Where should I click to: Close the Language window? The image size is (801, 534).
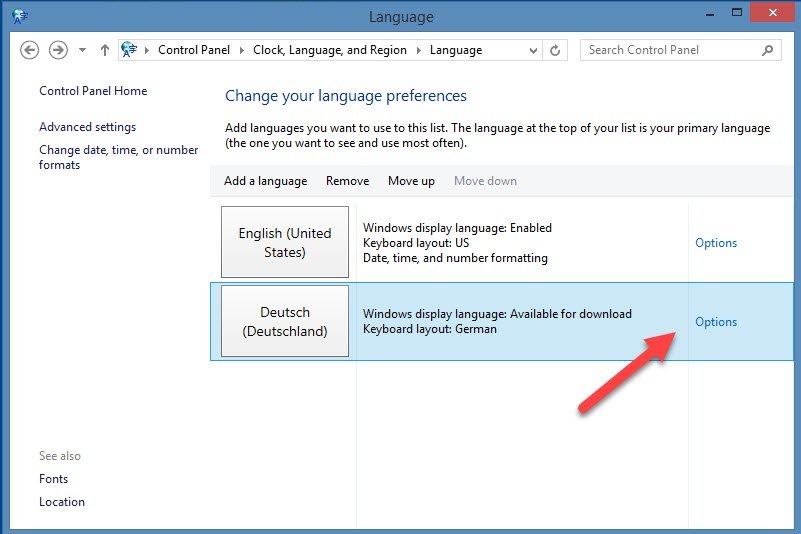click(772, 13)
